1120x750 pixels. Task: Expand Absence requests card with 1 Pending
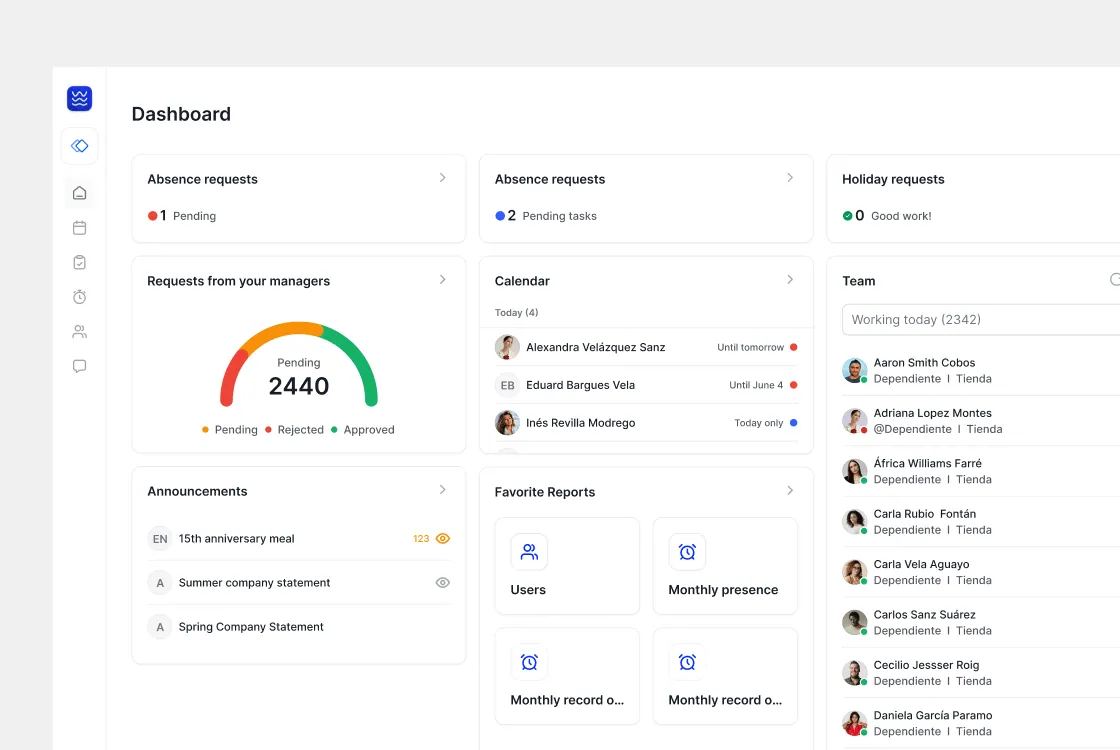(443, 178)
